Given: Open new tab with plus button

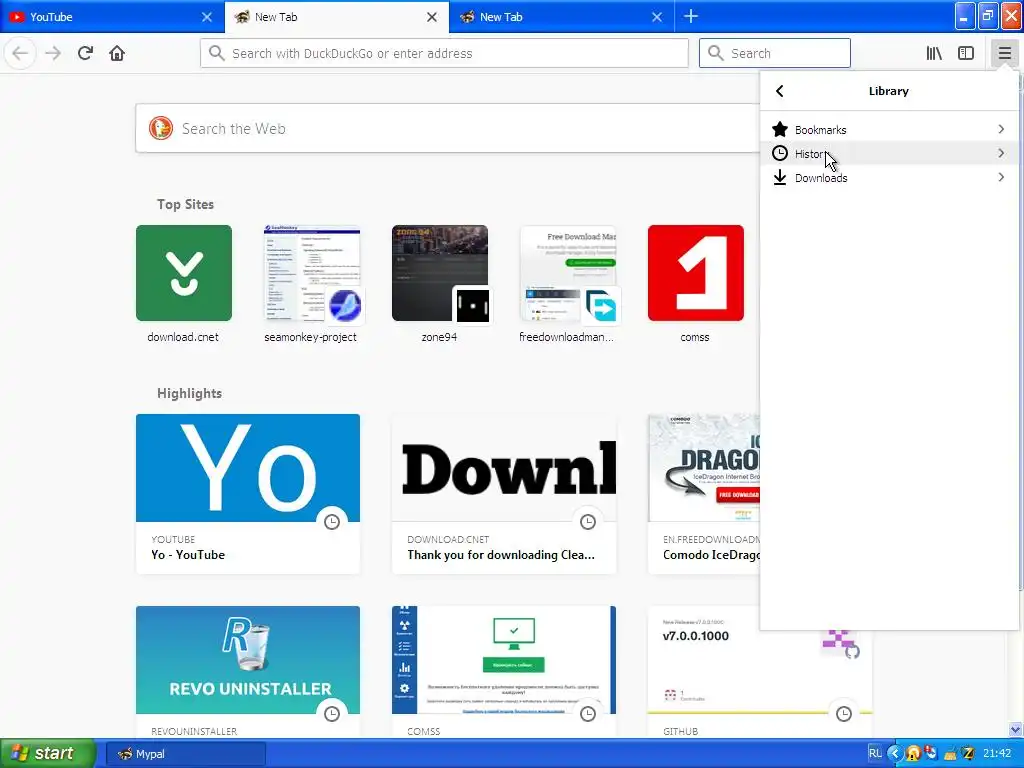Looking at the screenshot, I should pos(691,16).
